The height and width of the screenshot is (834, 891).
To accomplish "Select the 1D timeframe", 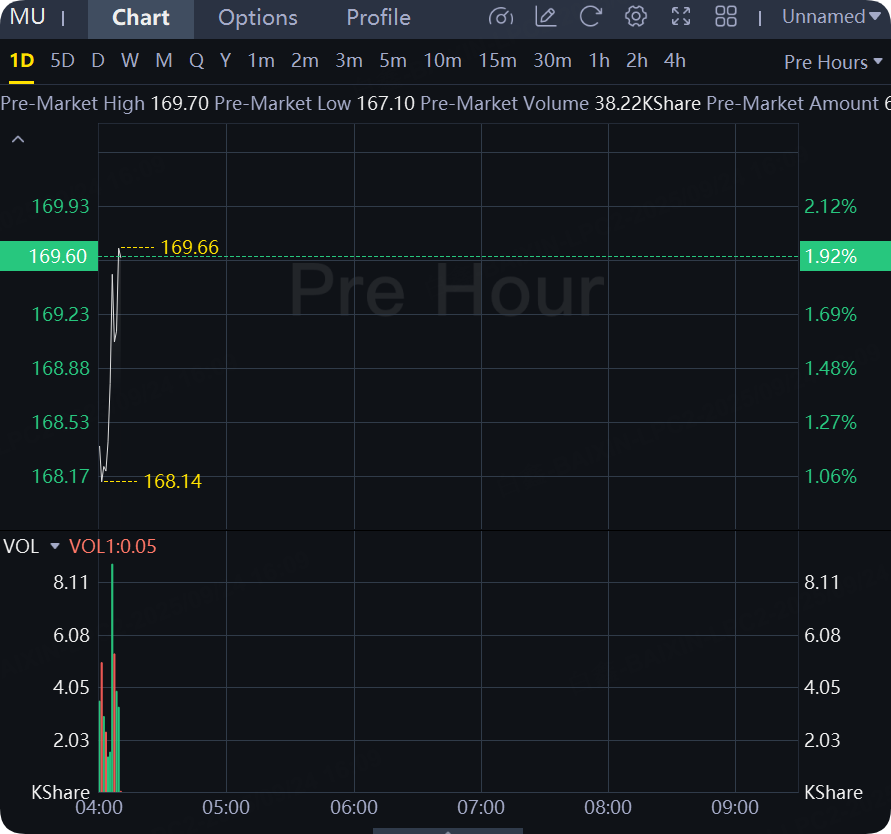I will click(x=22, y=60).
